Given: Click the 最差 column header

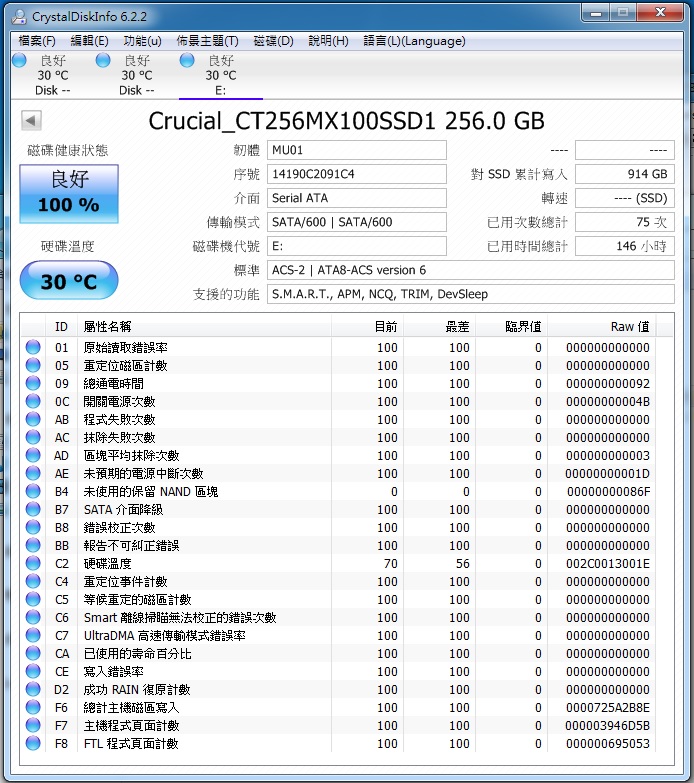Looking at the screenshot, I should click(x=440, y=327).
